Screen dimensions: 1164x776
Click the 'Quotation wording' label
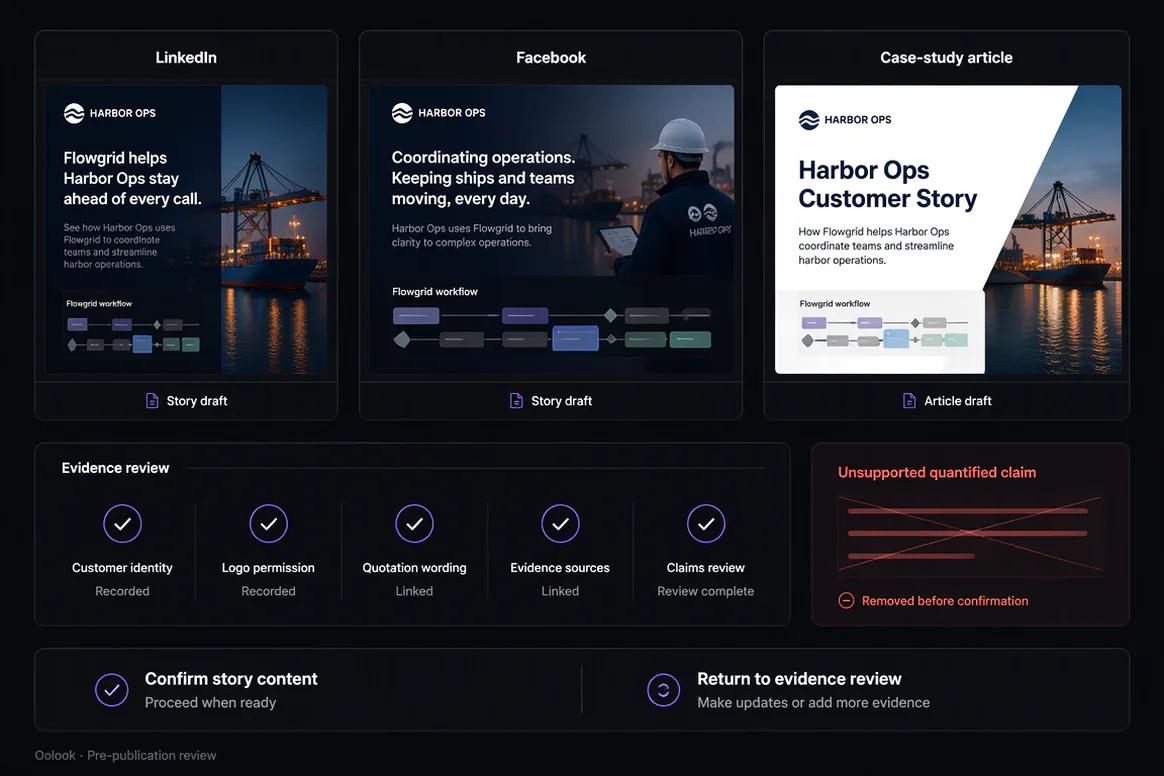(414, 567)
